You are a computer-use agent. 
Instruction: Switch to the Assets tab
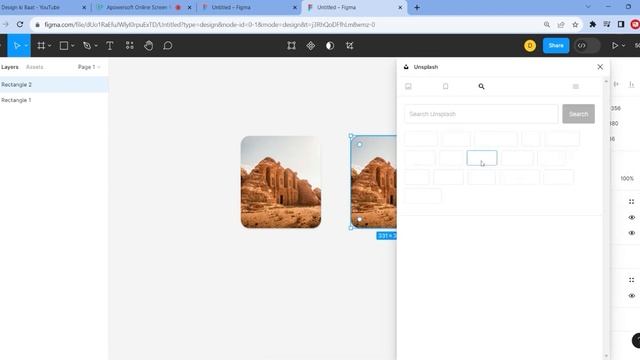click(x=35, y=67)
